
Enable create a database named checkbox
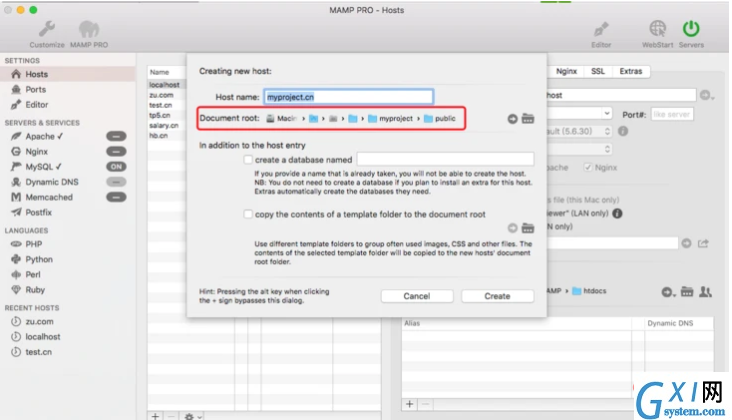(x=248, y=160)
